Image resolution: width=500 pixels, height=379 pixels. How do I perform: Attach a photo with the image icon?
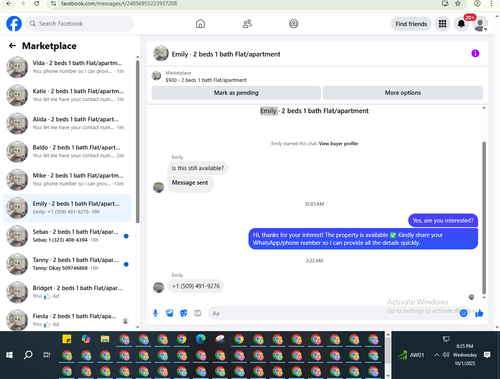pyautogui.click(x=170, y=313)
